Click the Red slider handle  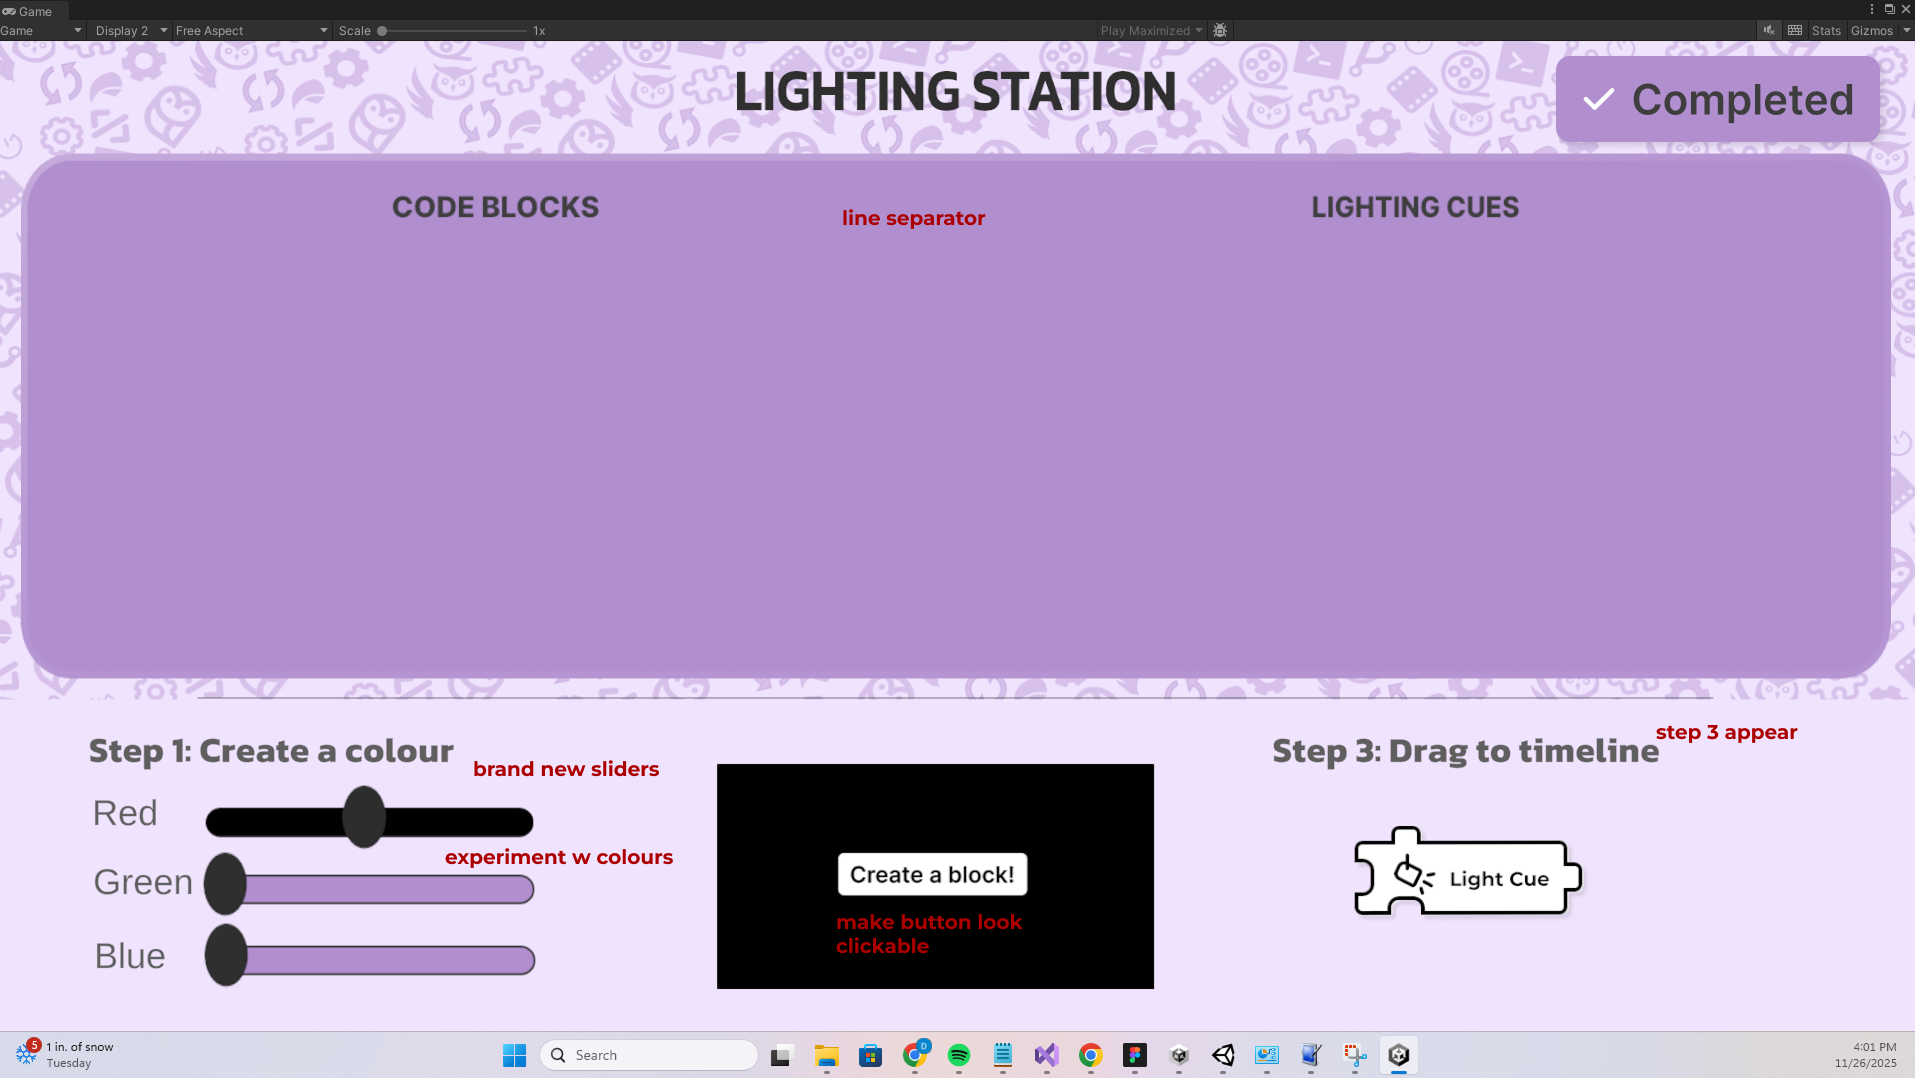click(364, 817)
